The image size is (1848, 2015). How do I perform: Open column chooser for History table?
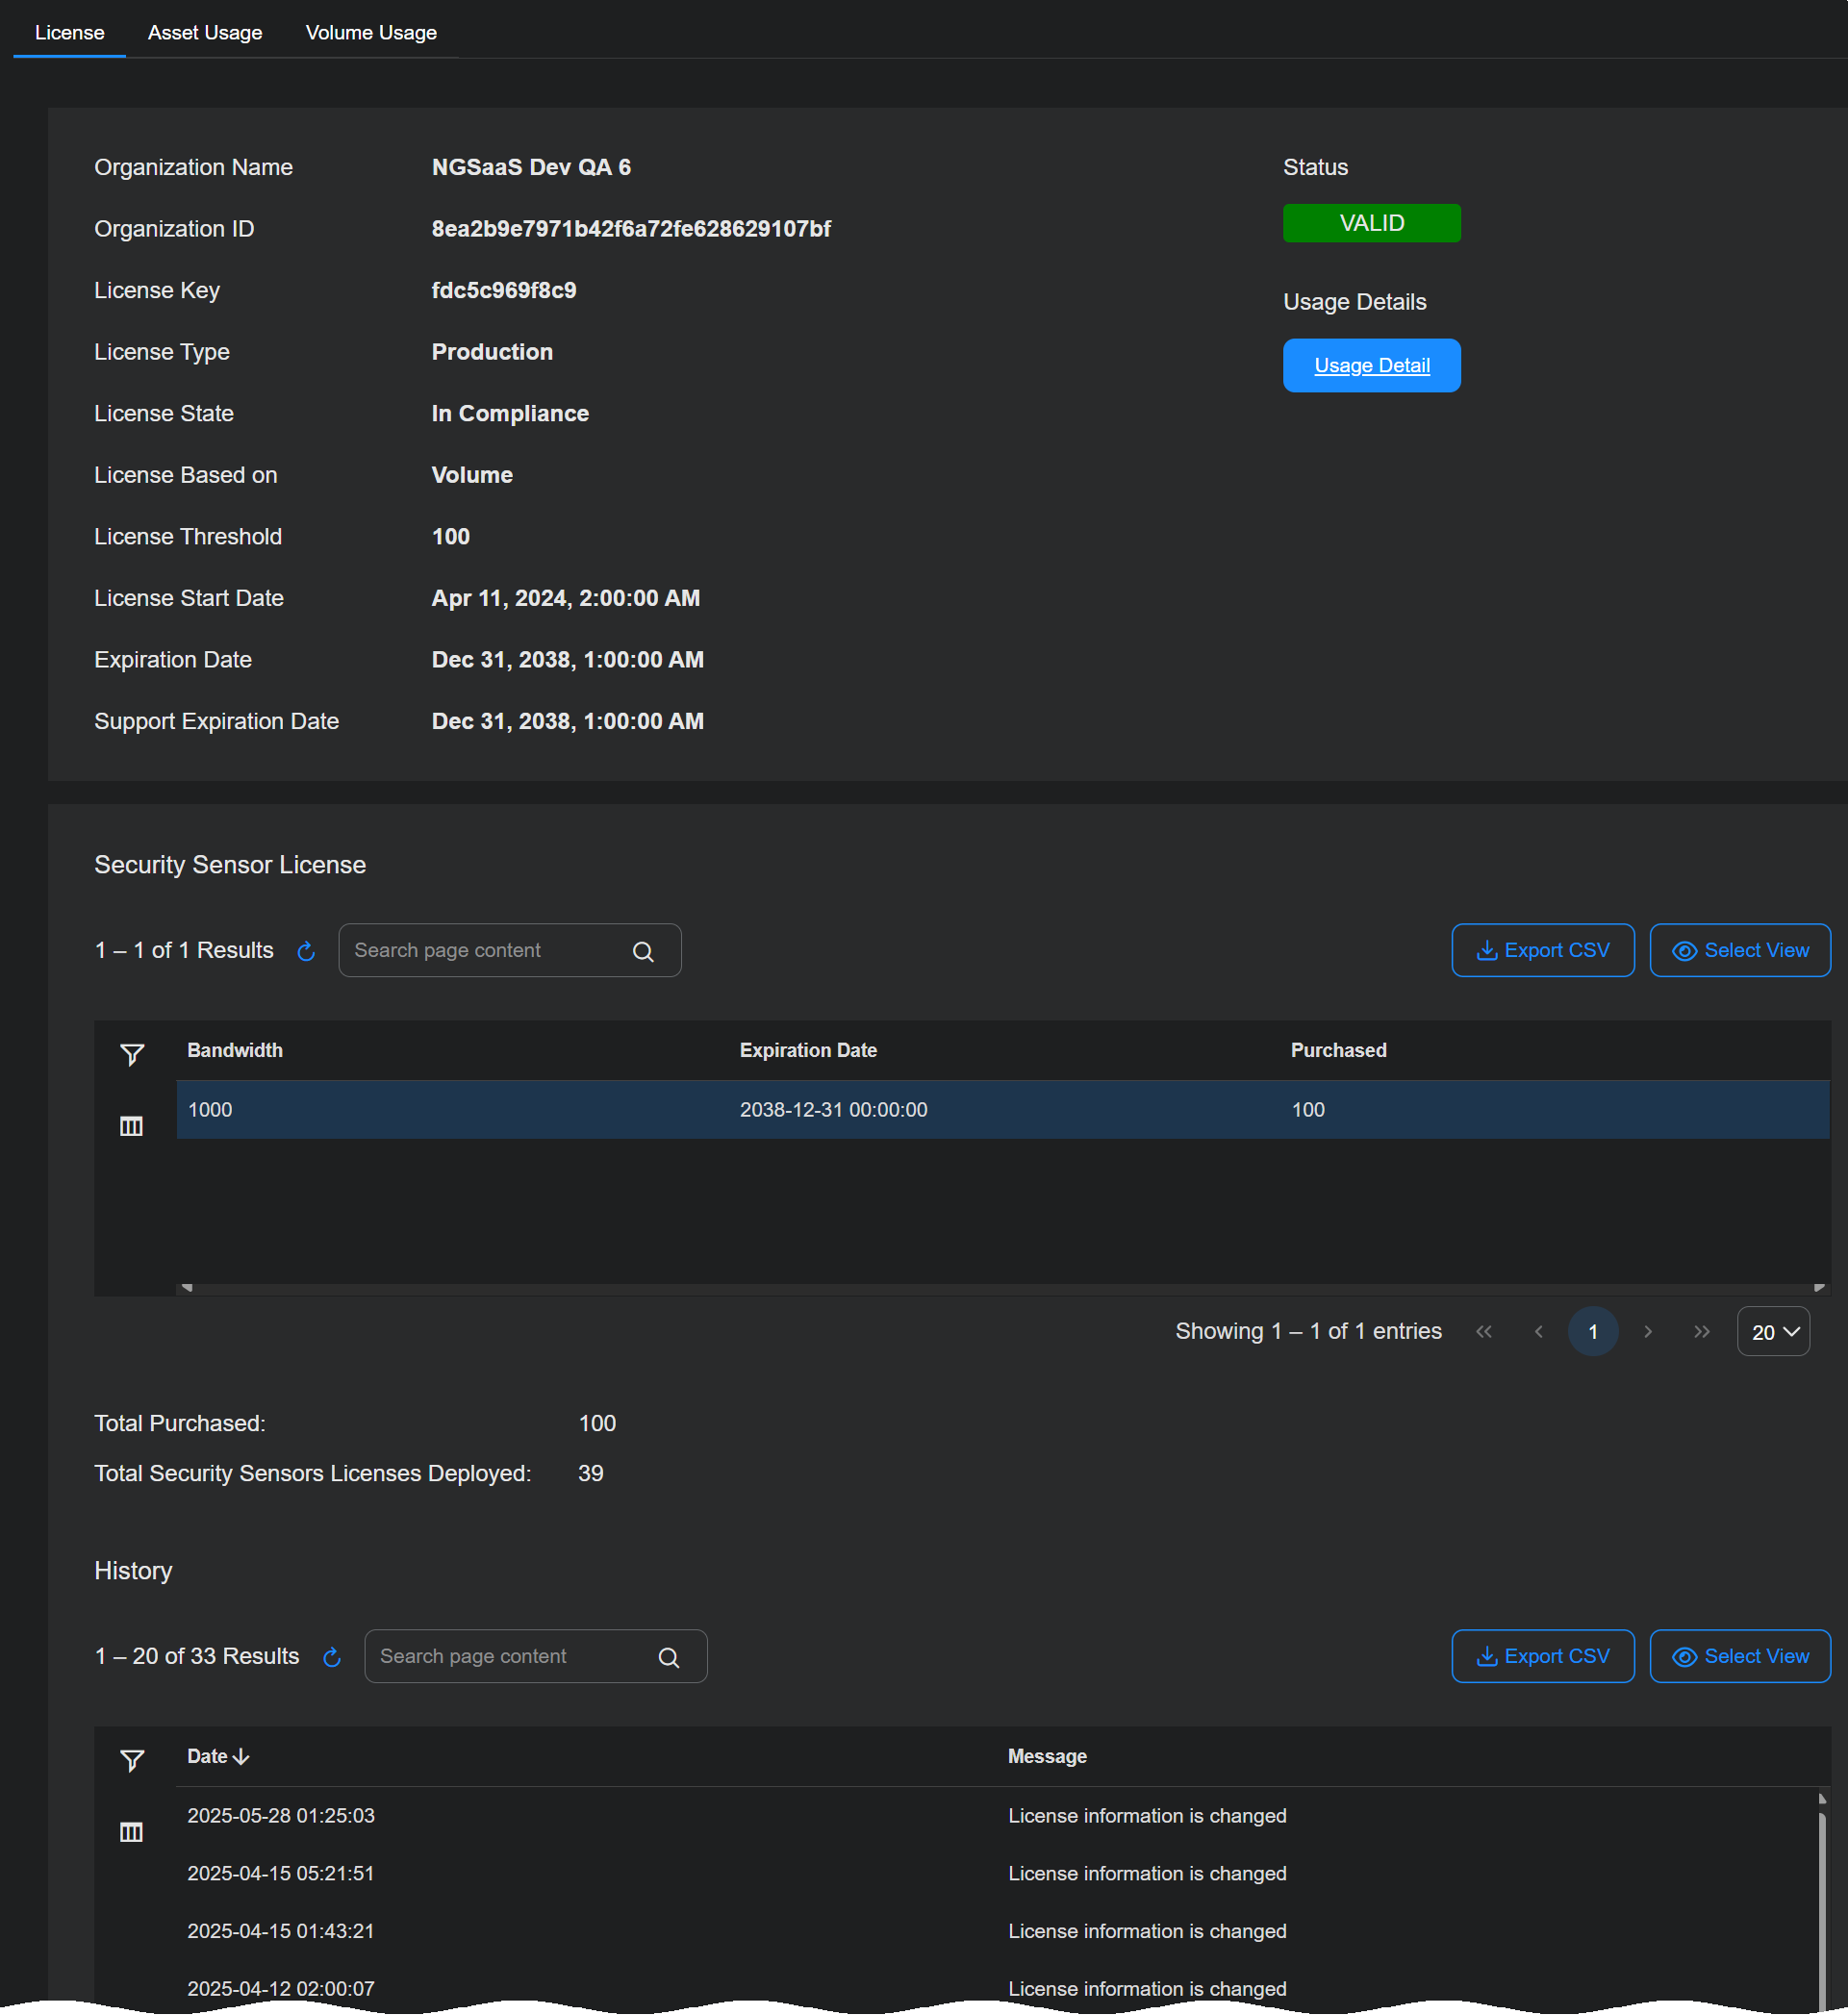point(131,1832)
